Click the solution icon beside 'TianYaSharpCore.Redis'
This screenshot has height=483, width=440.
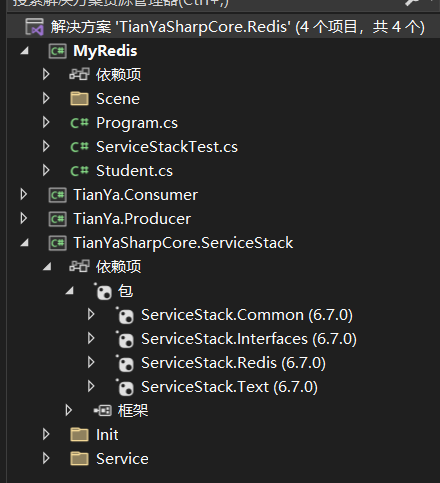[x=35, y=27]
